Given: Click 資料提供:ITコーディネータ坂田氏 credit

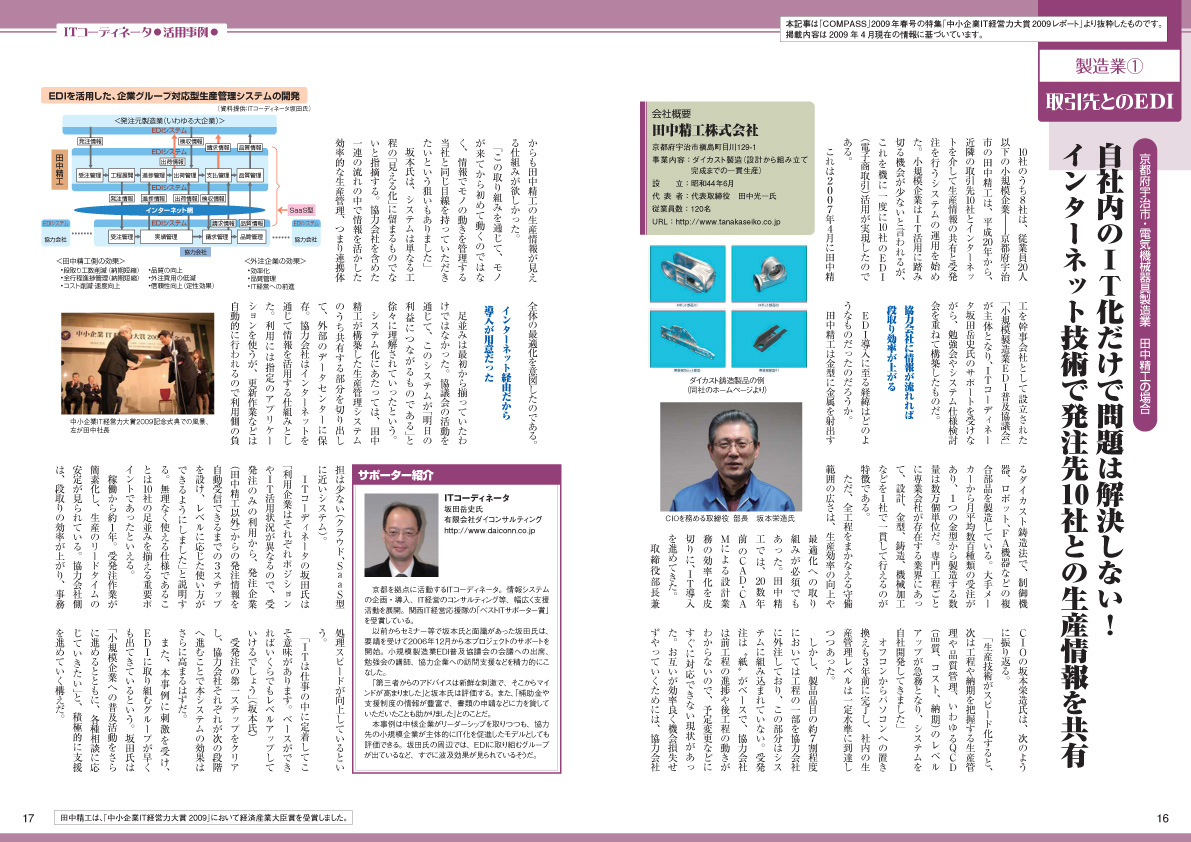Looking at the screenshot, I should click(x=264, y=109).
